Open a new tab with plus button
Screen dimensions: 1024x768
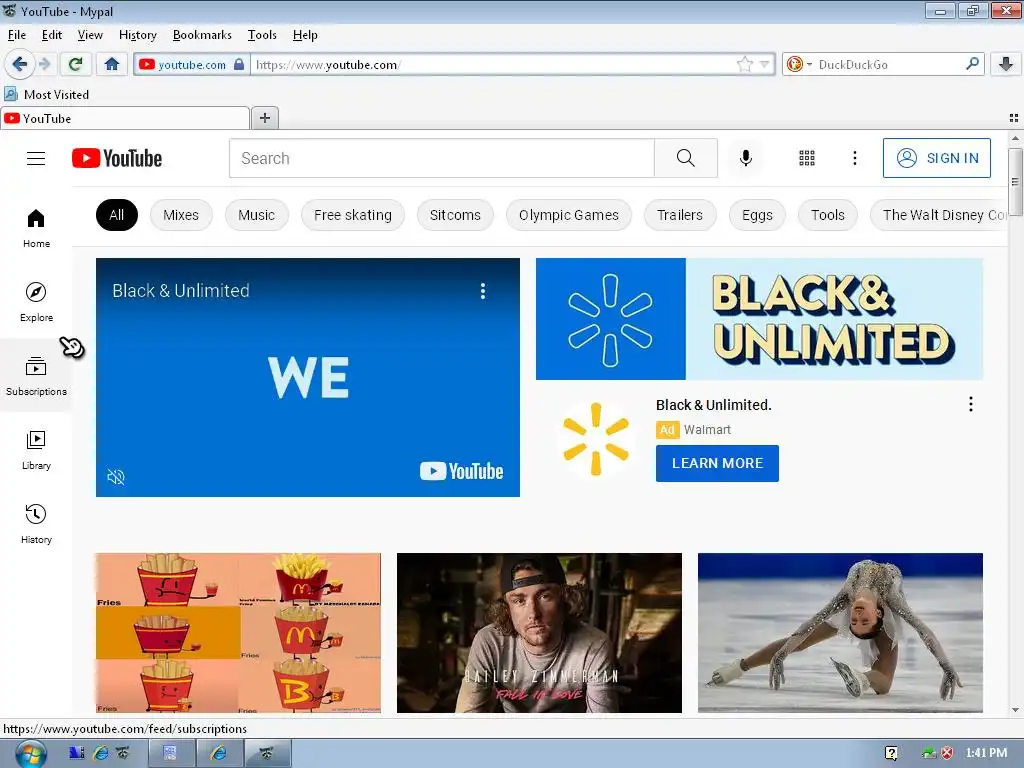click(x=264, y=118)
